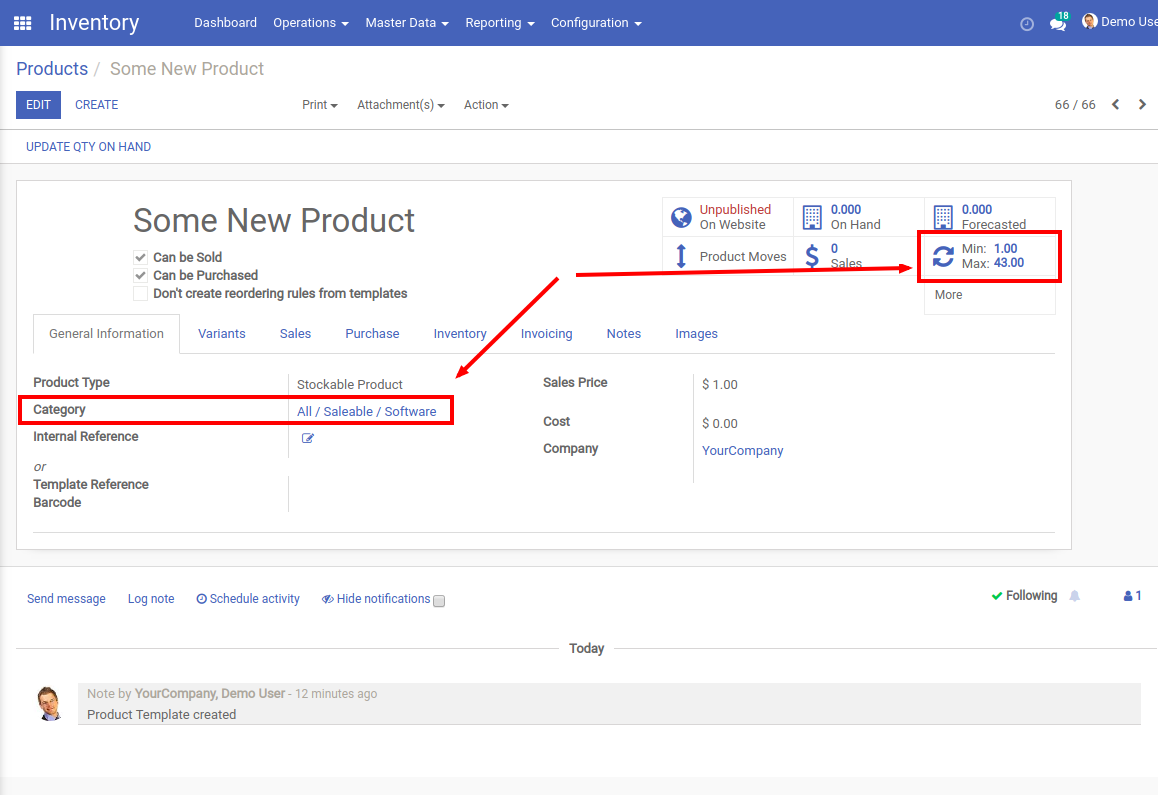
Task: Open the messaging icon showing 18 notifications
Action: pos(1058,22)
